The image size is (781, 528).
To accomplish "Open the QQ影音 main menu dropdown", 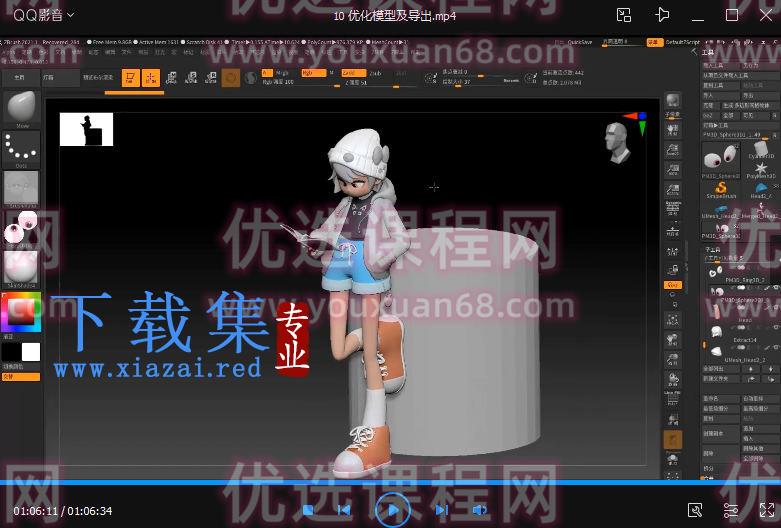I will [44, 15].
